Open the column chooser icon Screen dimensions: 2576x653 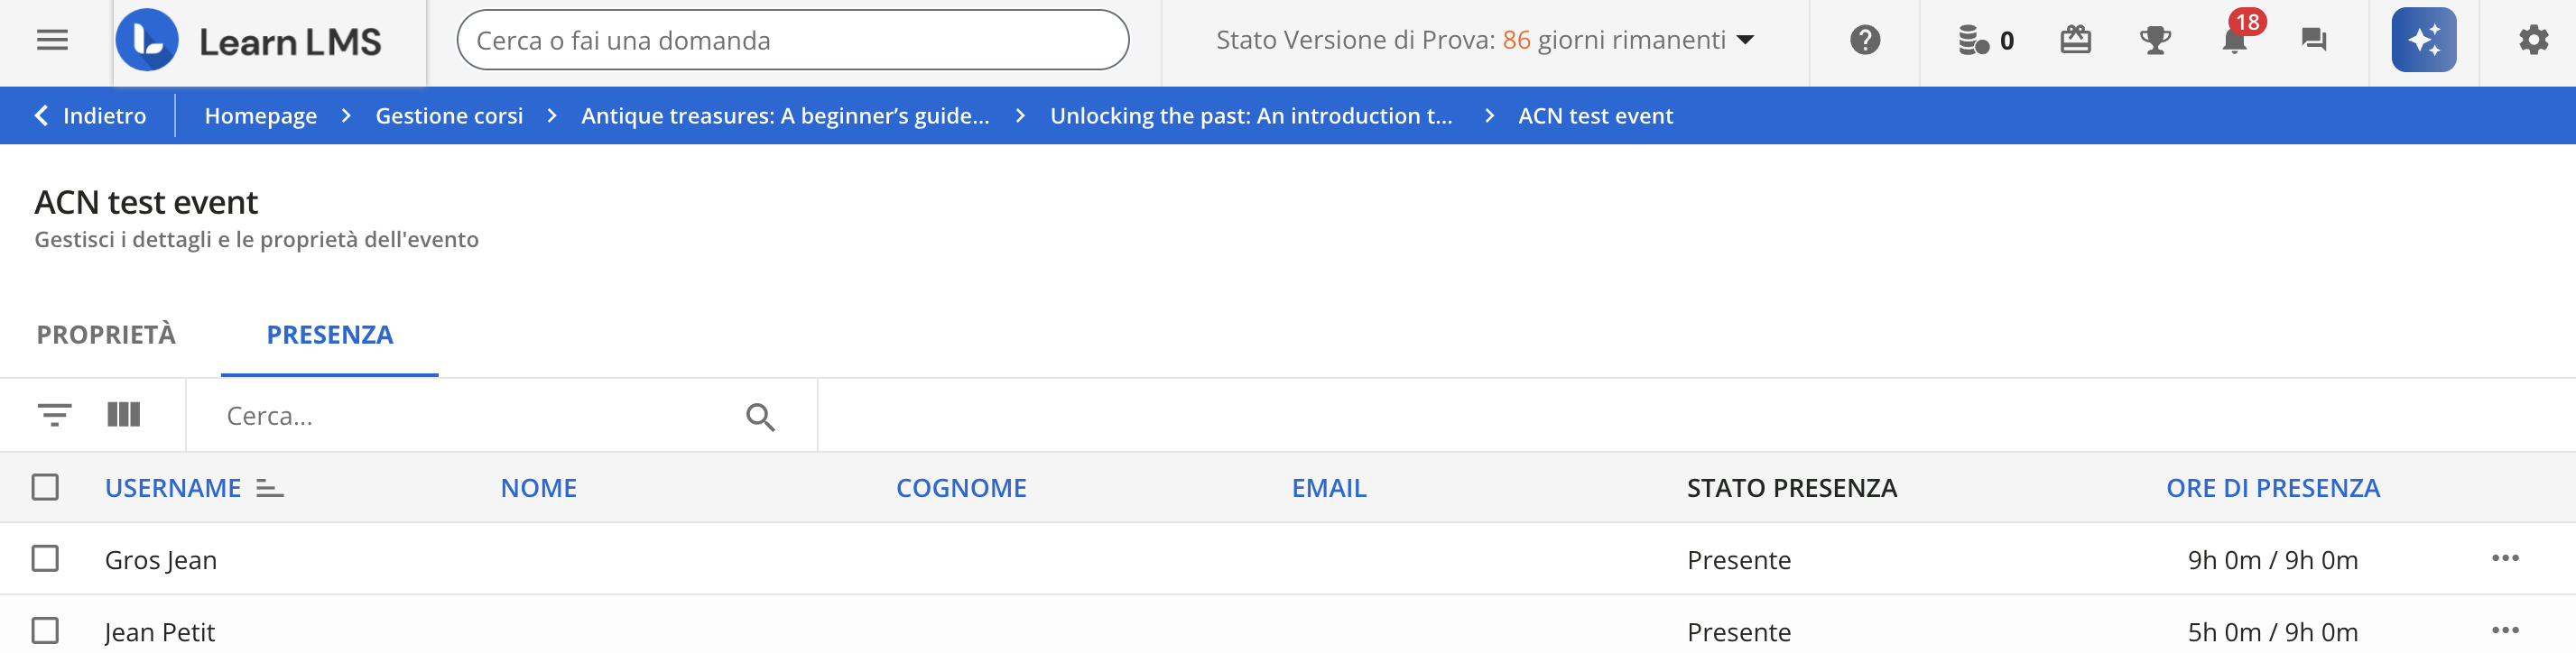pyautogui.click(x=124, y=415)
